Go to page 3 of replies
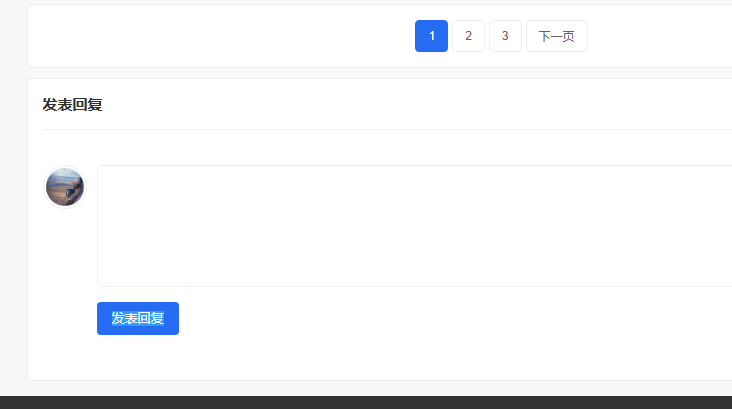This screenshot has height=409, width=732. (x=505, y=36)
